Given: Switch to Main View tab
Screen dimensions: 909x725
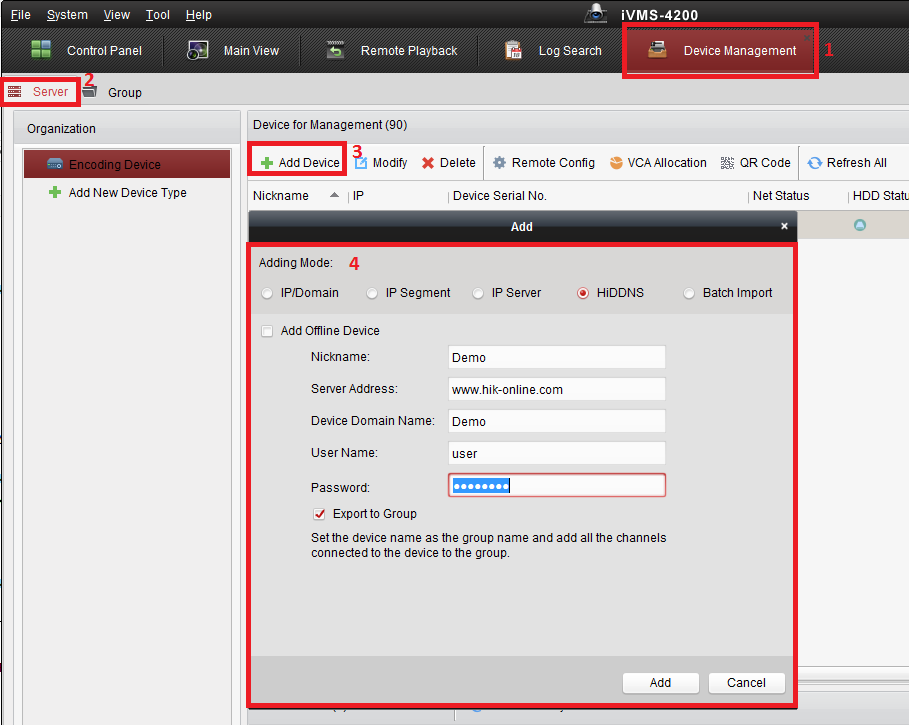Looking at the screenshot, I should tap(234, 51).
